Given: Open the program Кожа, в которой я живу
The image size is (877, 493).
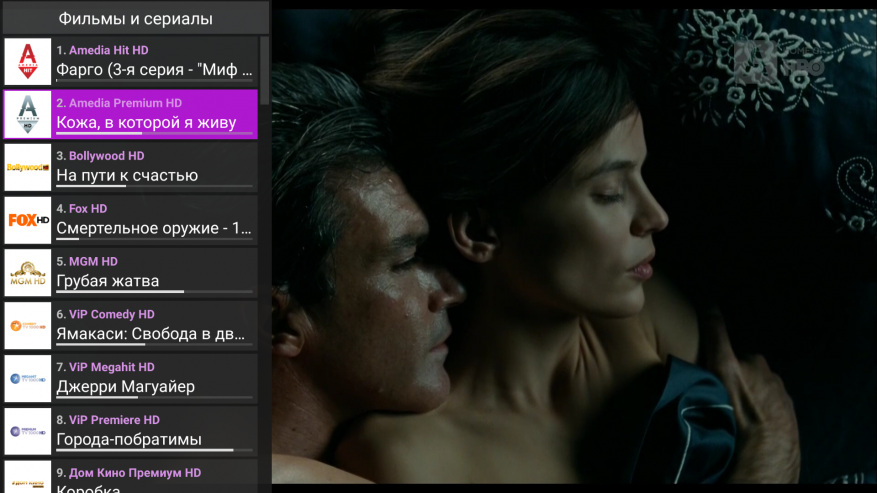Looking at the screenshot, I should point(147,123).
